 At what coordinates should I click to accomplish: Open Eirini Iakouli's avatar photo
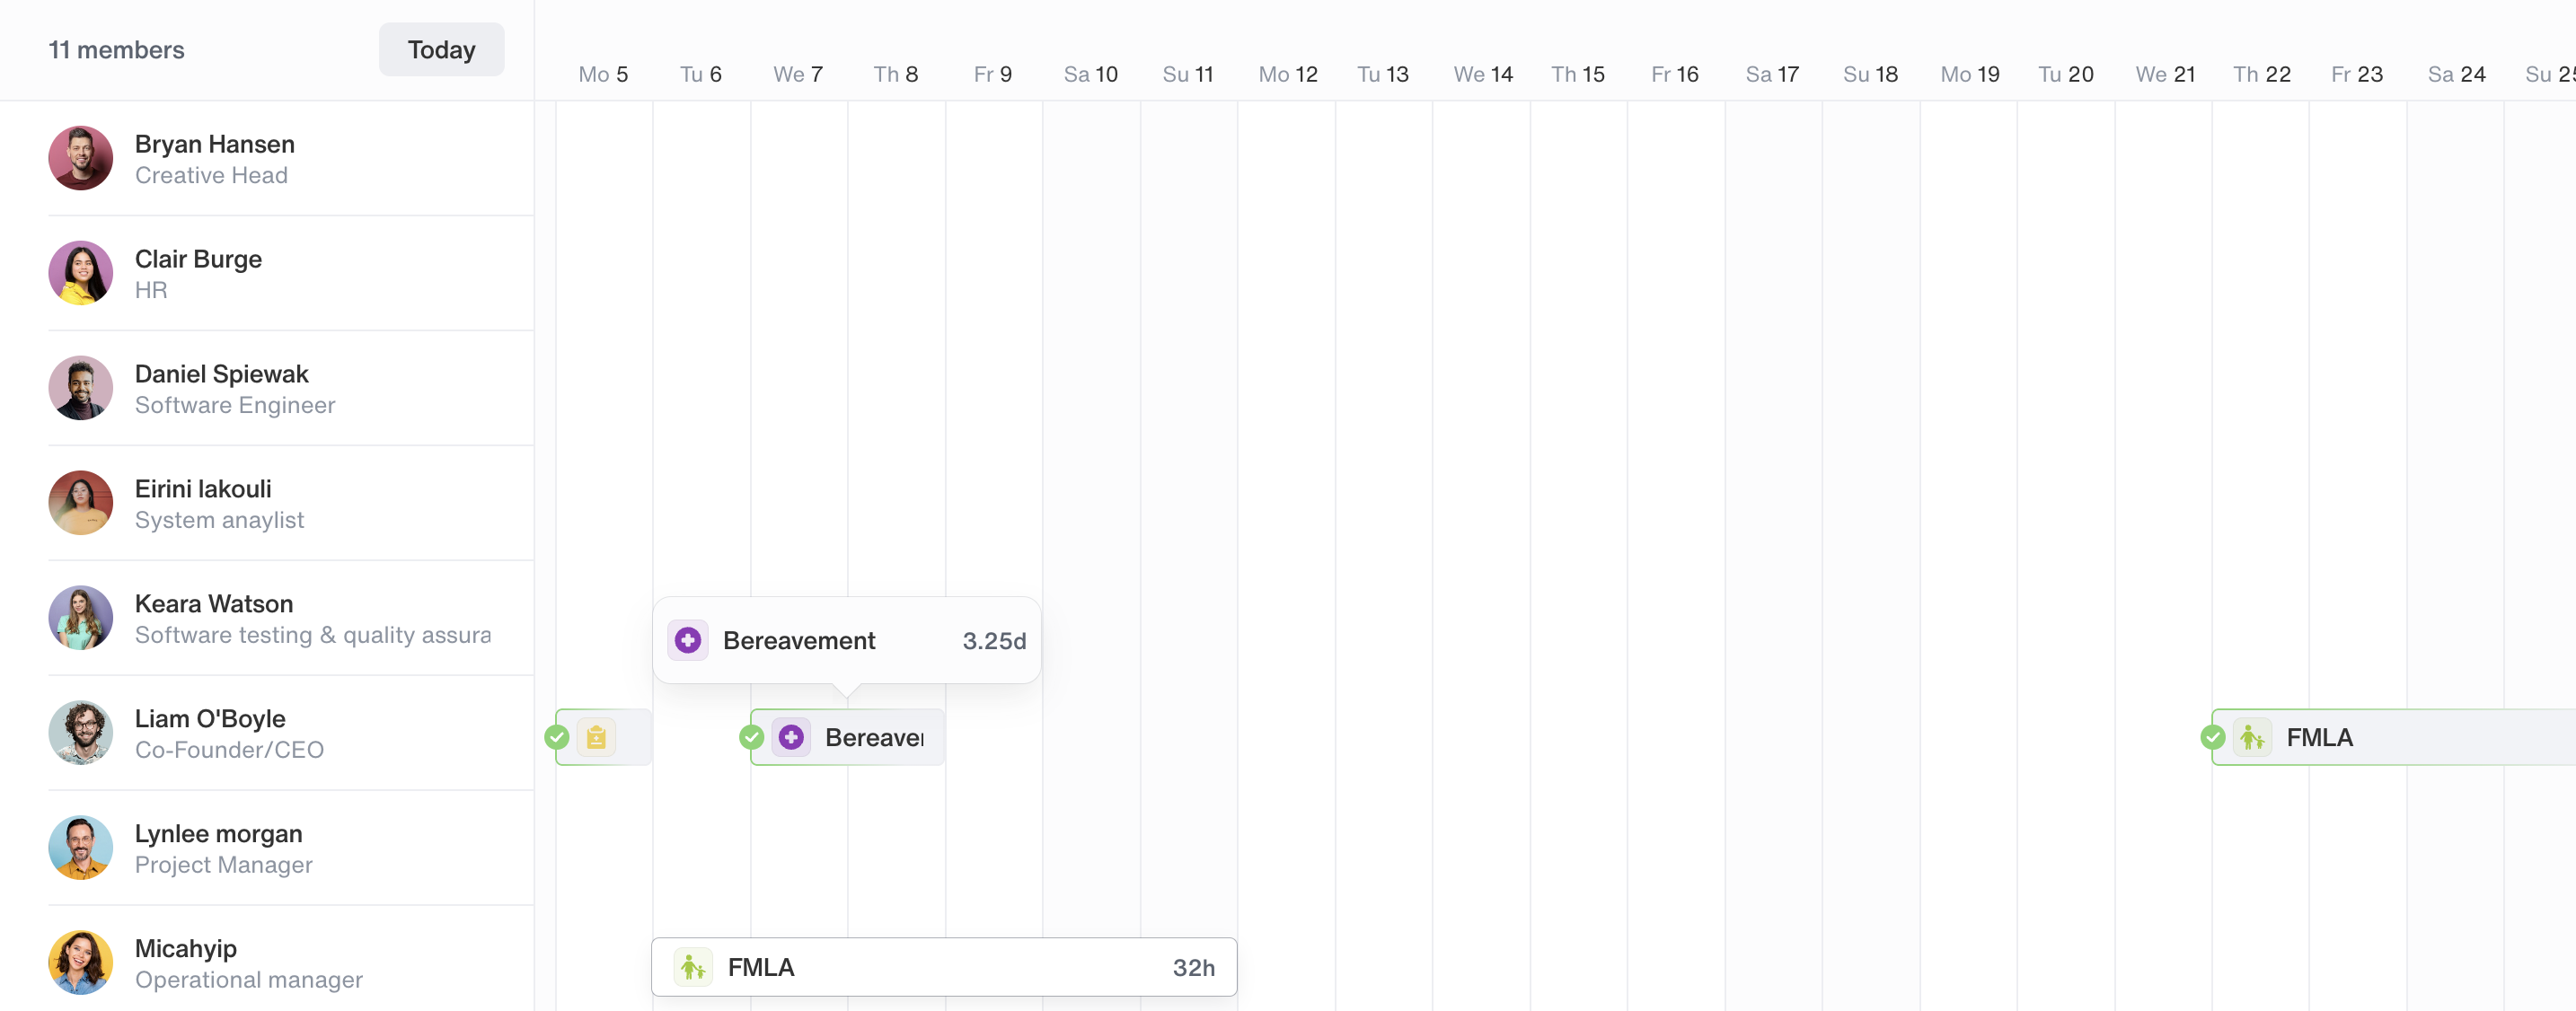click(x=80, y=503)
